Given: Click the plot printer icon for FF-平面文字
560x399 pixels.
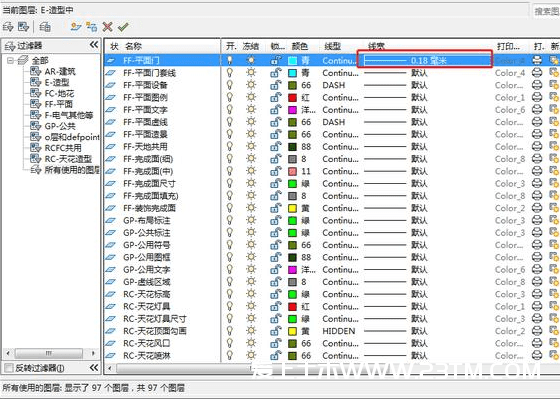Looking at the screenshot, I should click(537, 110).
